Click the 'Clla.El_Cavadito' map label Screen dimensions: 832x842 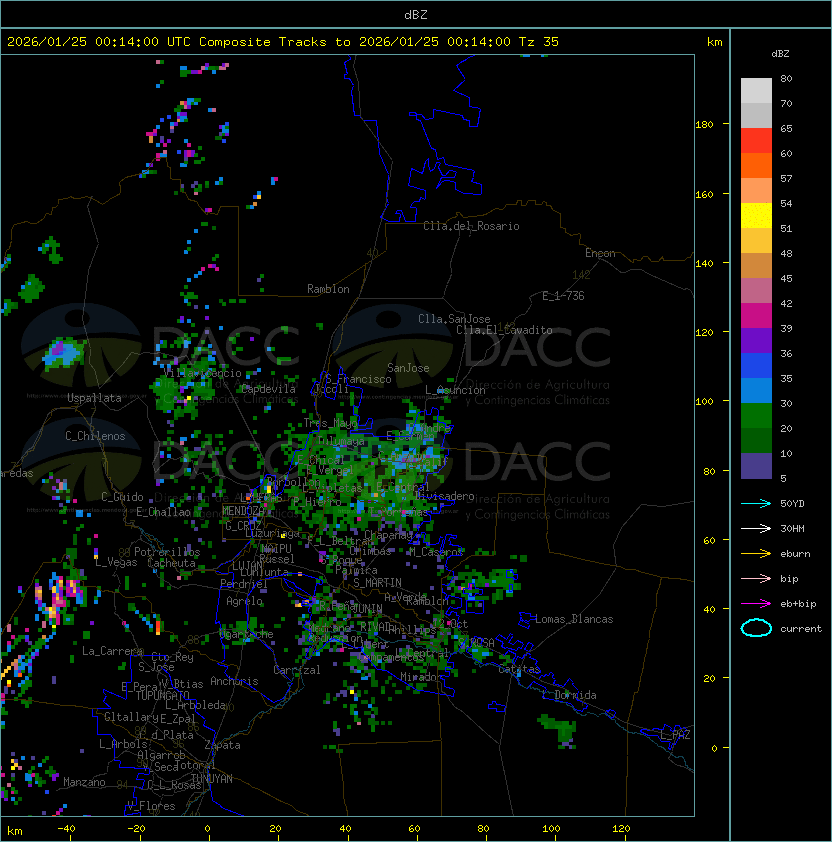pos(504,330)
